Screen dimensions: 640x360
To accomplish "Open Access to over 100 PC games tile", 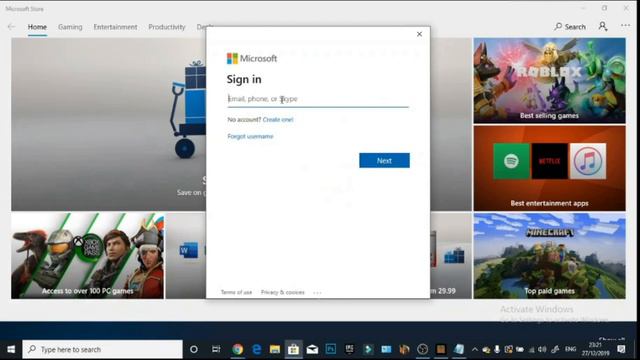I will tap(87, 256).
